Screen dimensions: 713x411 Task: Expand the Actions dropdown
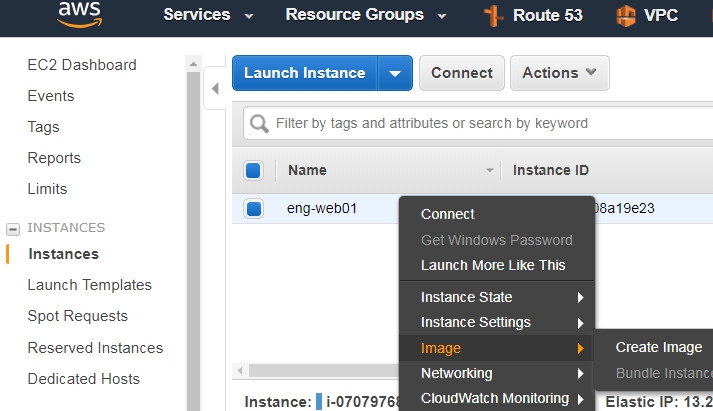[x=559, y=73]
